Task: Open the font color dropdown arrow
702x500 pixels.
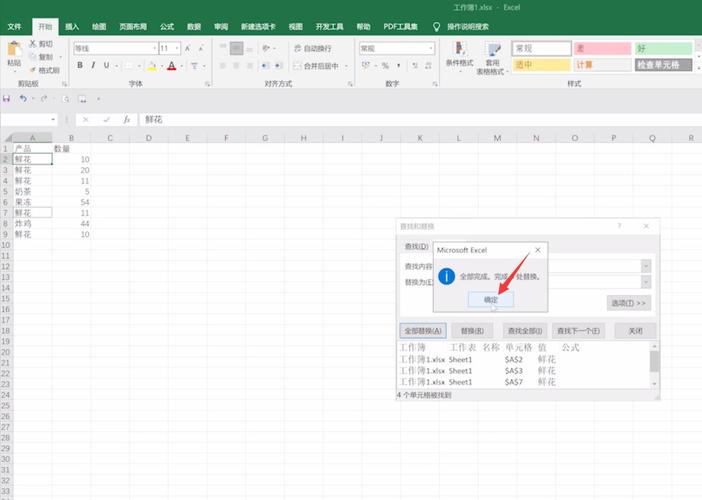Action: point(182,66)
